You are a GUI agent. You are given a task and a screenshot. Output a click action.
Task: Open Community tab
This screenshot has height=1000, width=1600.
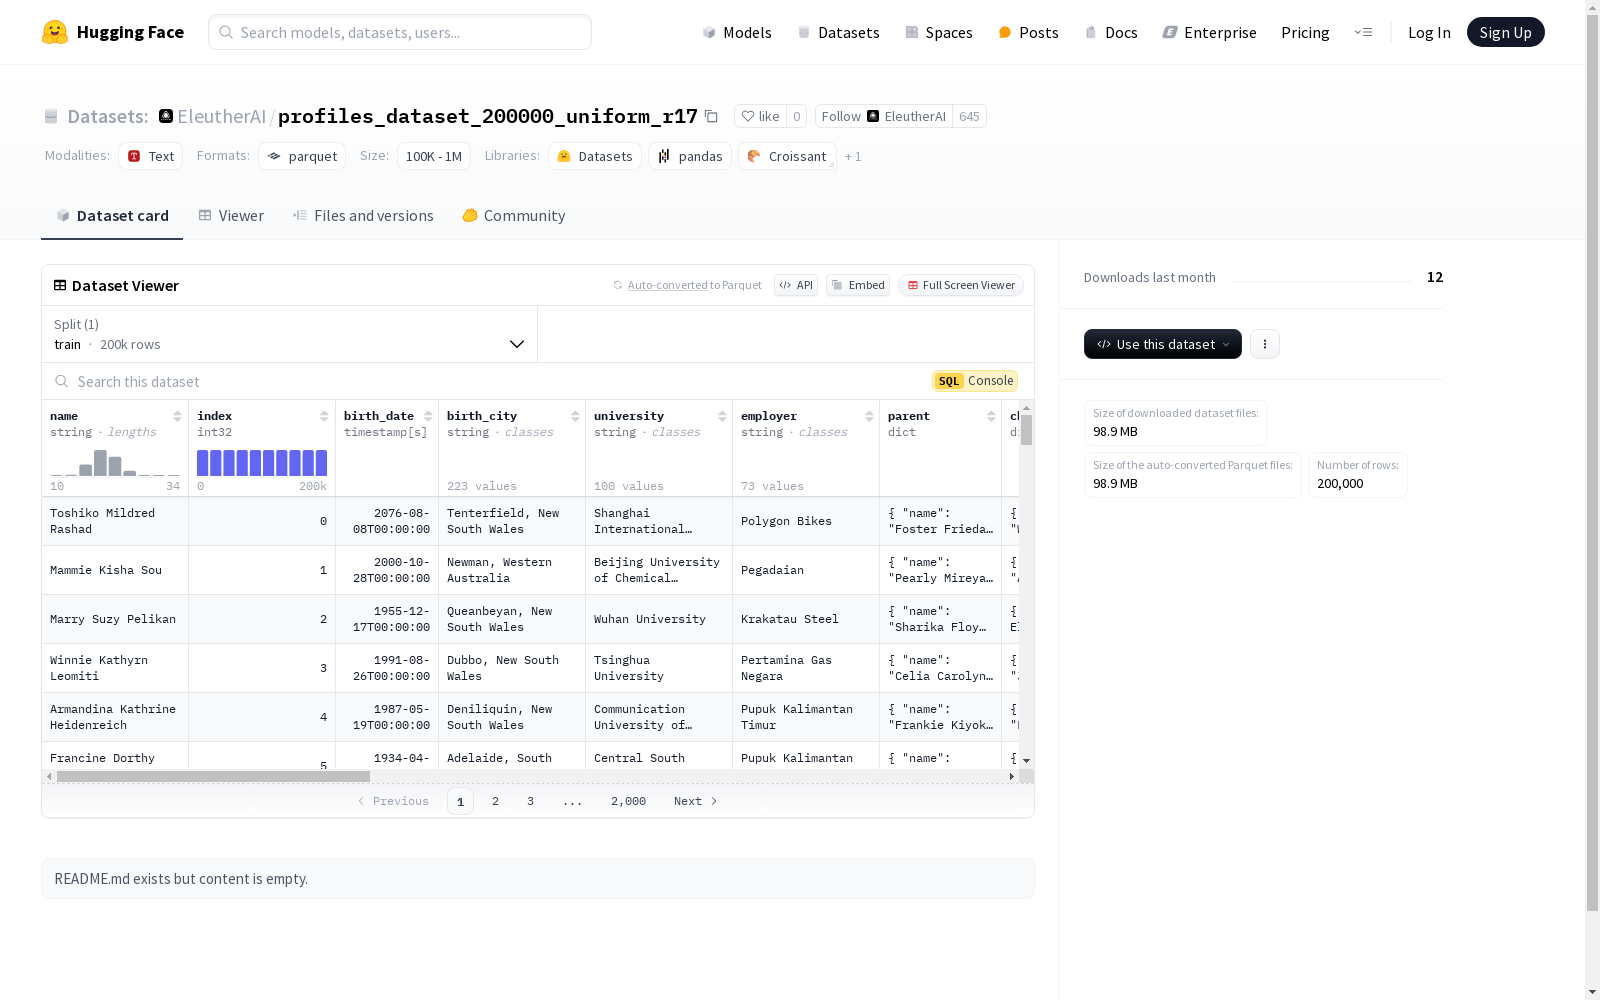point(514,216)
